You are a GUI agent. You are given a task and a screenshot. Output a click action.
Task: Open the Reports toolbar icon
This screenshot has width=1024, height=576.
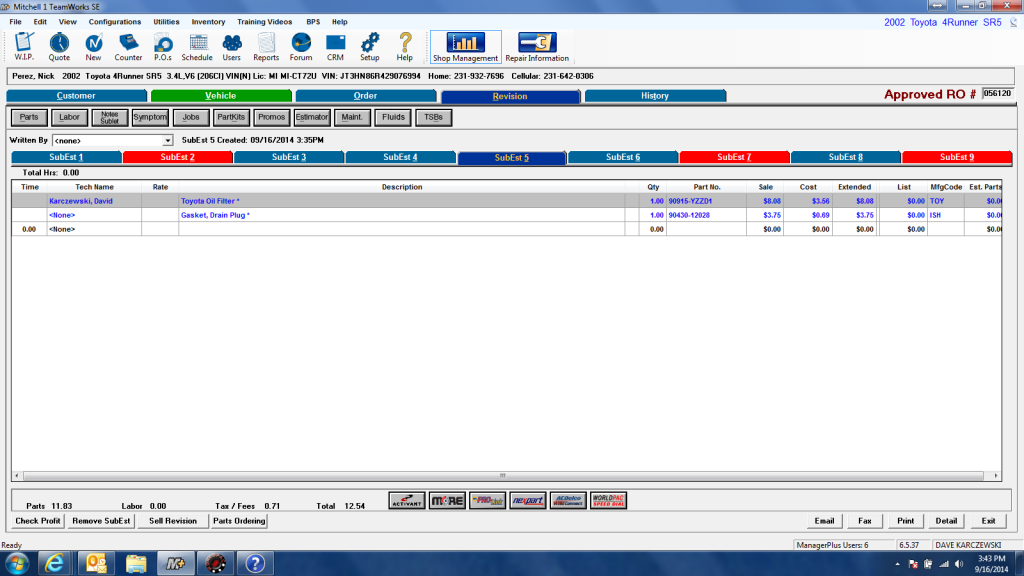coord(266,47)
